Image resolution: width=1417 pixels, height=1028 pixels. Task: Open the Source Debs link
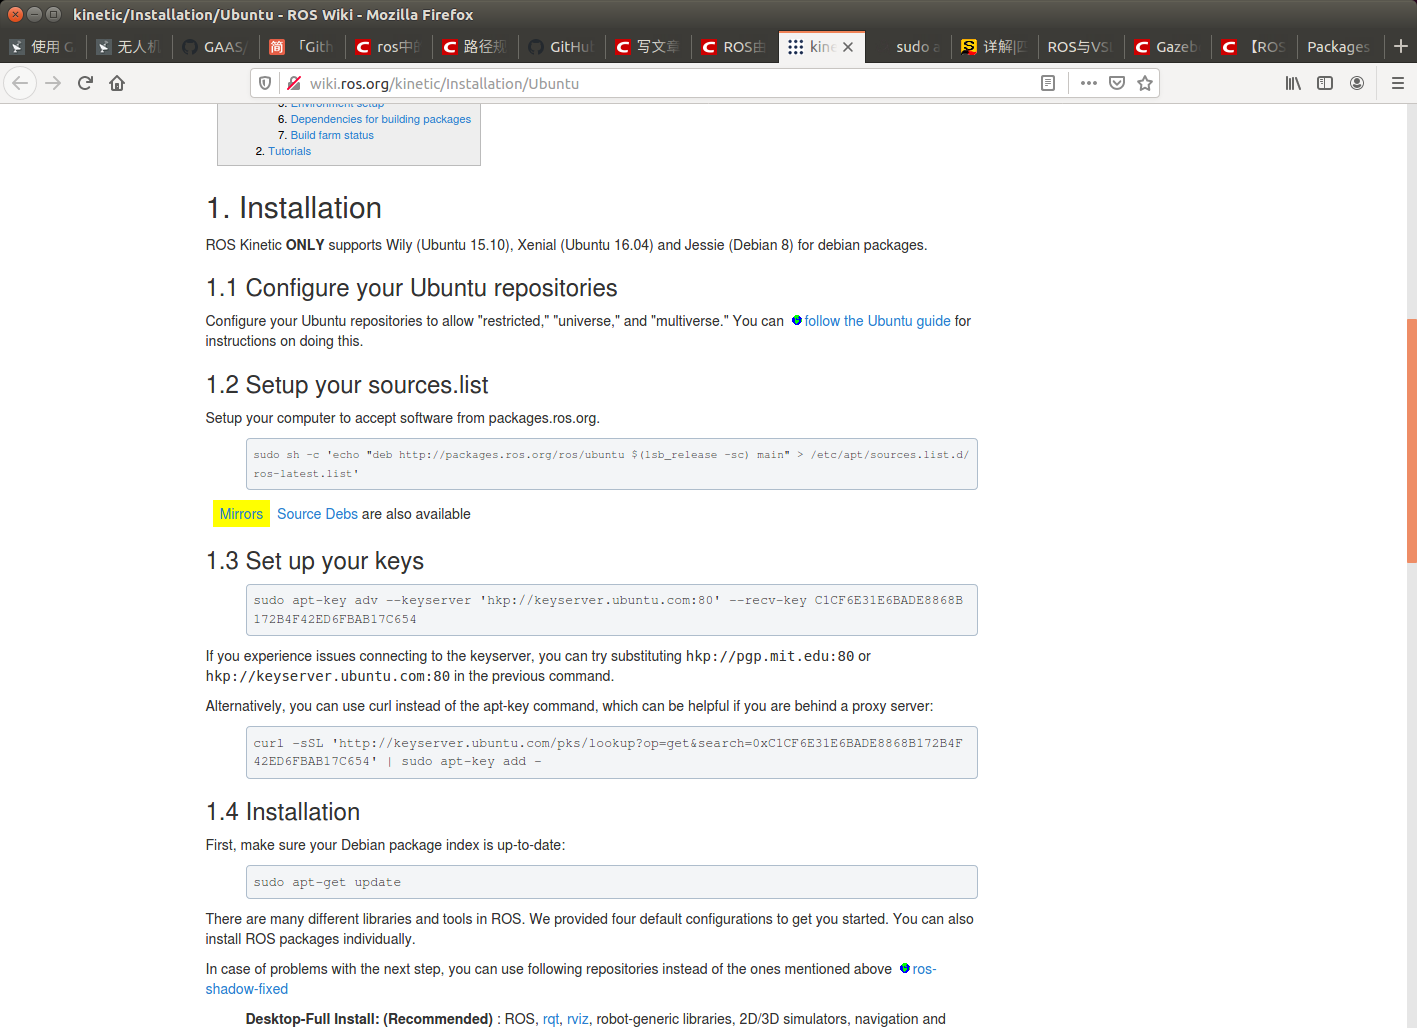click(317, 513)
